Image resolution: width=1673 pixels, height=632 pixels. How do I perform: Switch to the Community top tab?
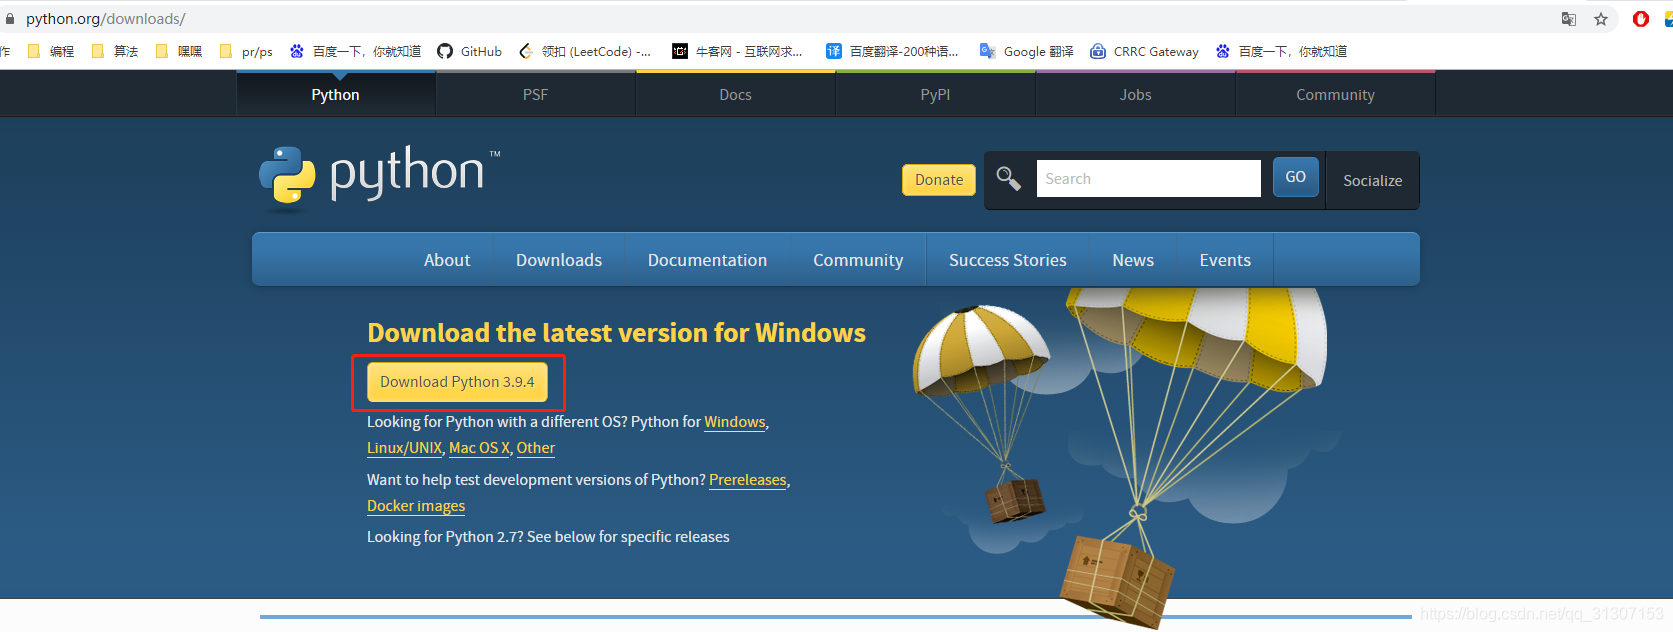tap(1336, 94)
